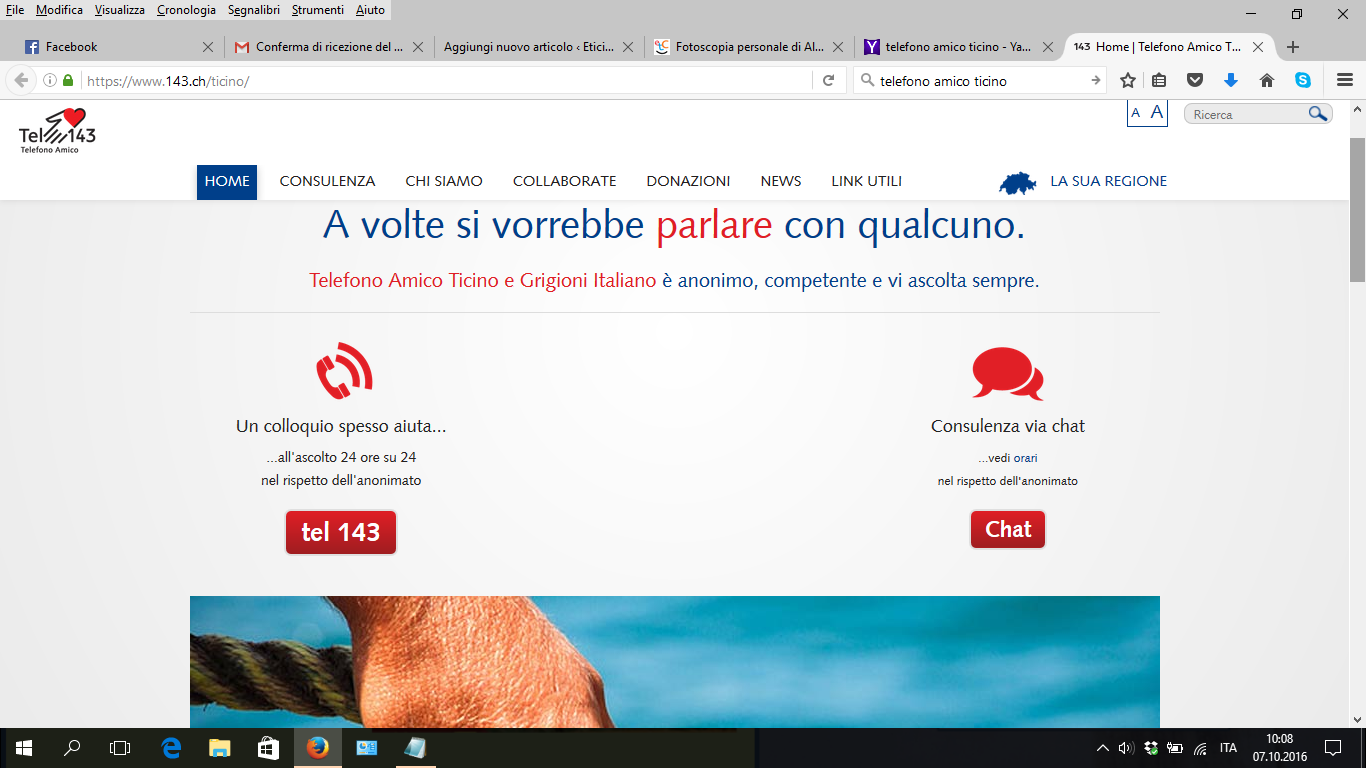
Task: Open CHI SIAMO navigation item
Action: [x=444, y=182]
